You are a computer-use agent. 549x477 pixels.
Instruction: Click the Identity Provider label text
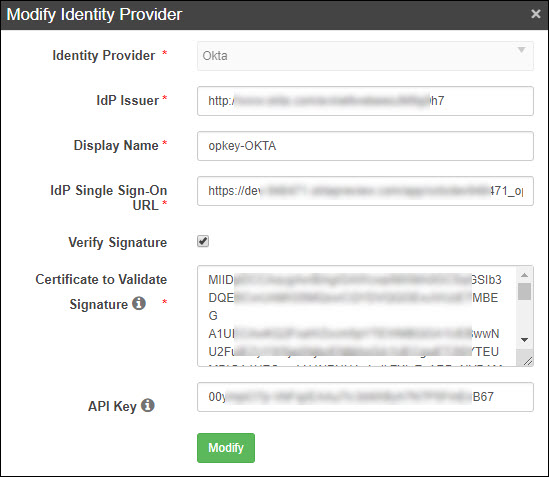coord(104,55)
